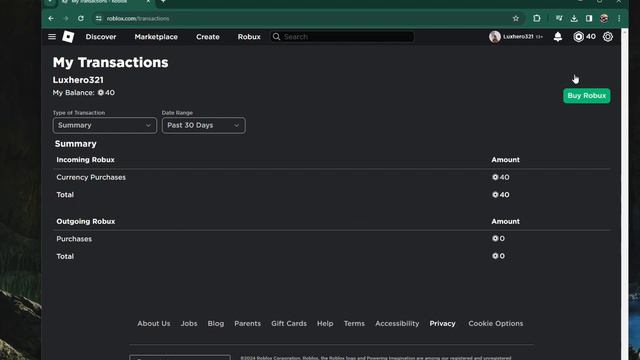Open Accessibility footer link

pyautogui.click(x=397, y=323)
